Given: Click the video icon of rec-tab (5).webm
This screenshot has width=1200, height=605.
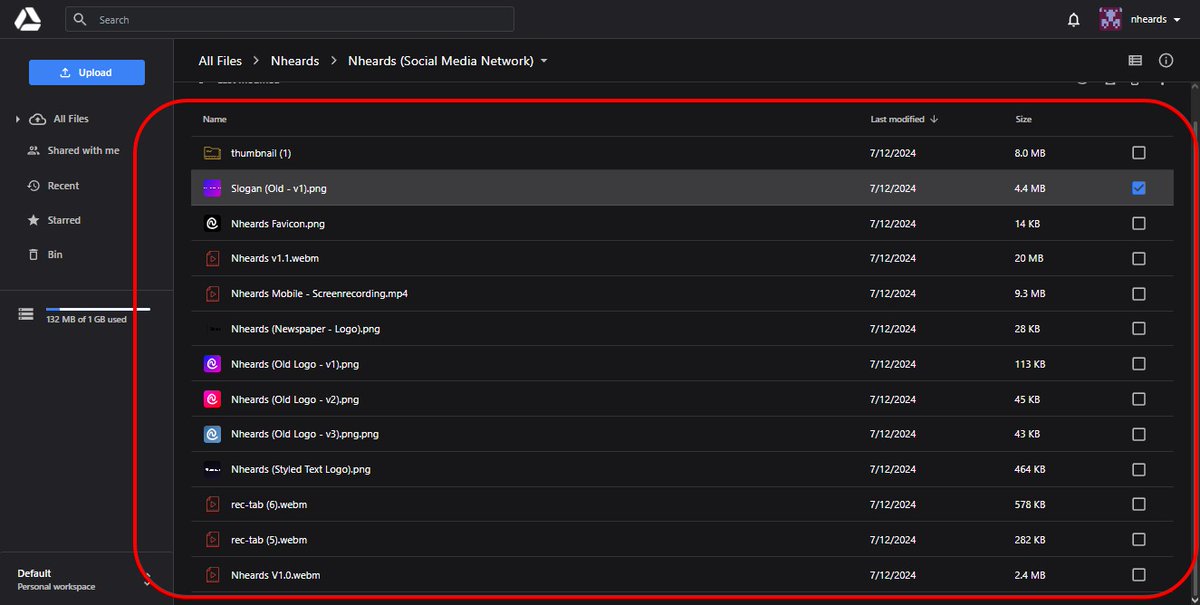Looking at the screenshot, I should (x=211, y=540).
